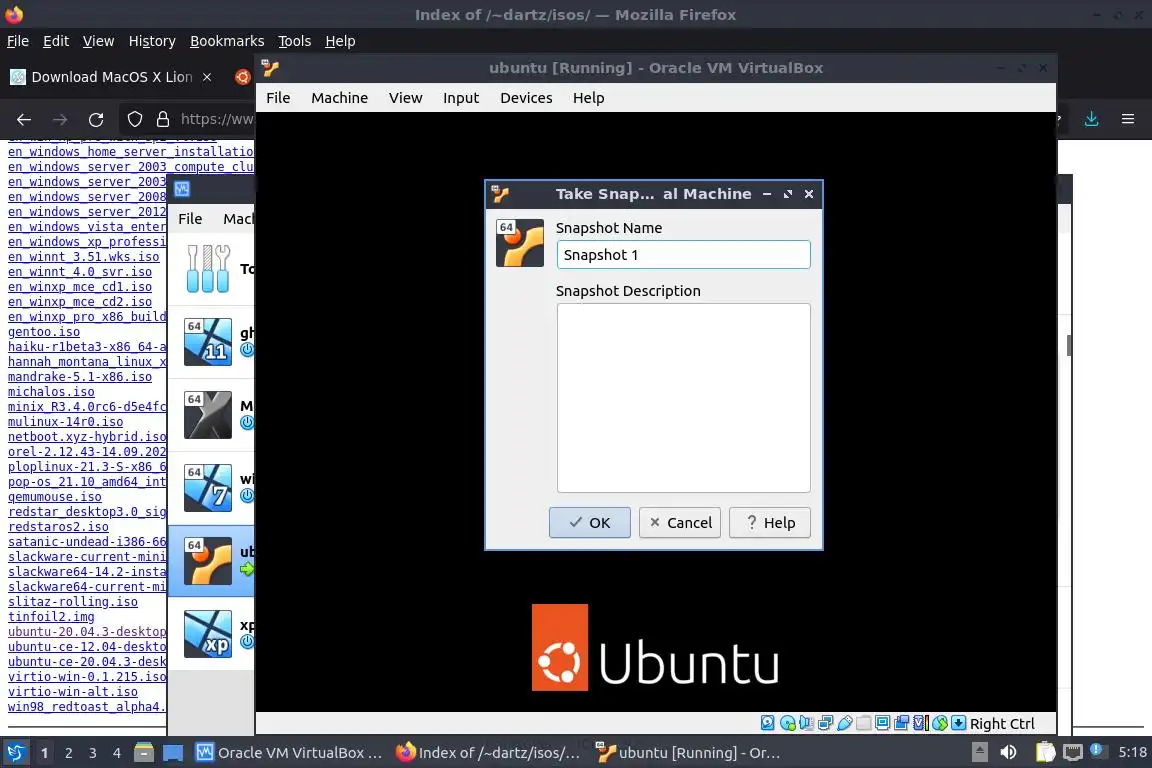Open the tinfoil2.img link
This screenshot has height=768, width=1152.
point(51,617)
